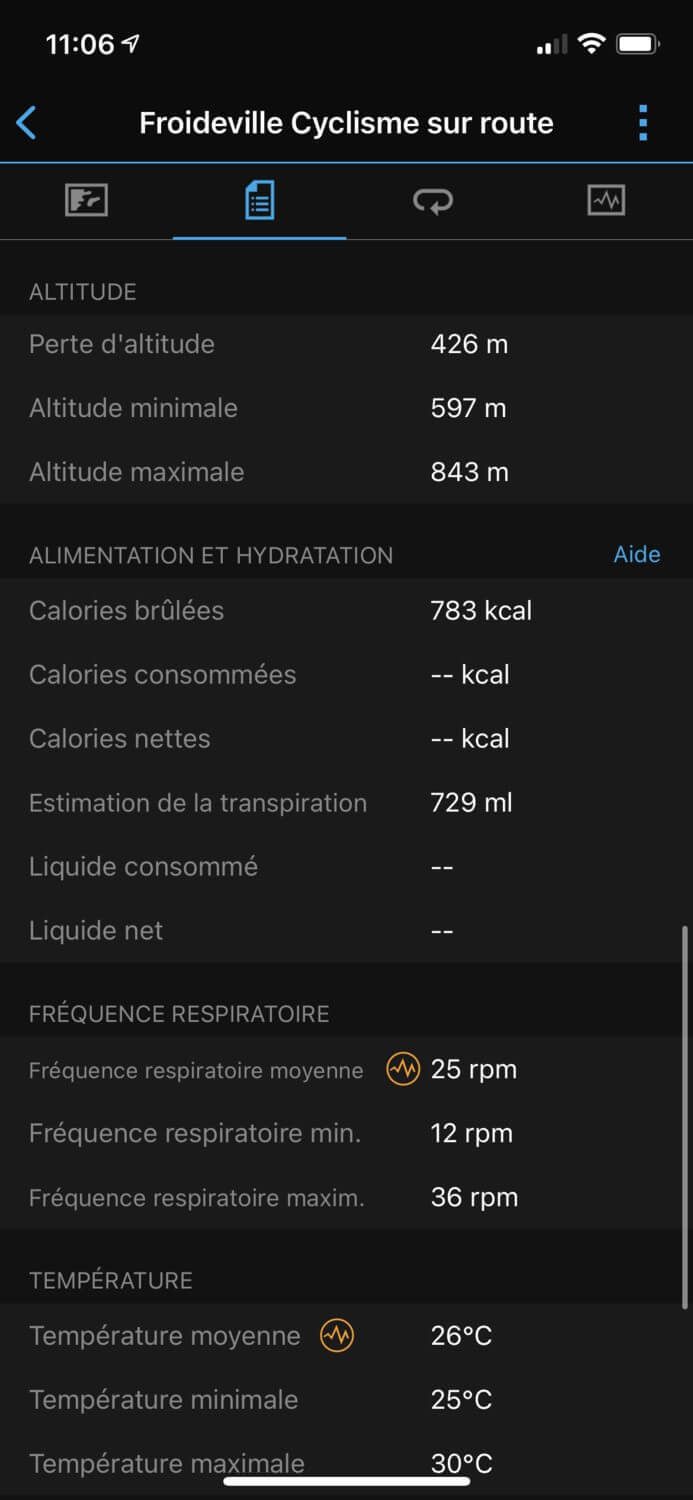This screenshot has height=1500, width=693.
Task: Tap the home indicator bar
Action: (346, 1480)
